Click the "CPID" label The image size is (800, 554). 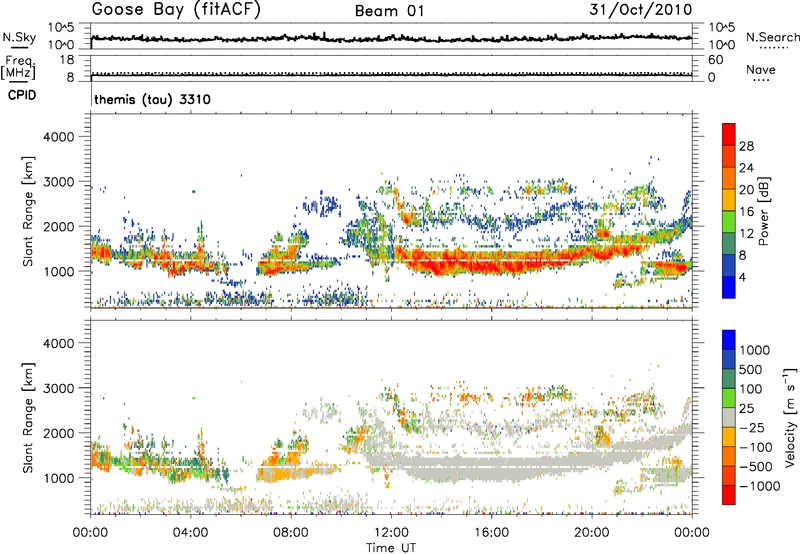click(x=22, y=95)
